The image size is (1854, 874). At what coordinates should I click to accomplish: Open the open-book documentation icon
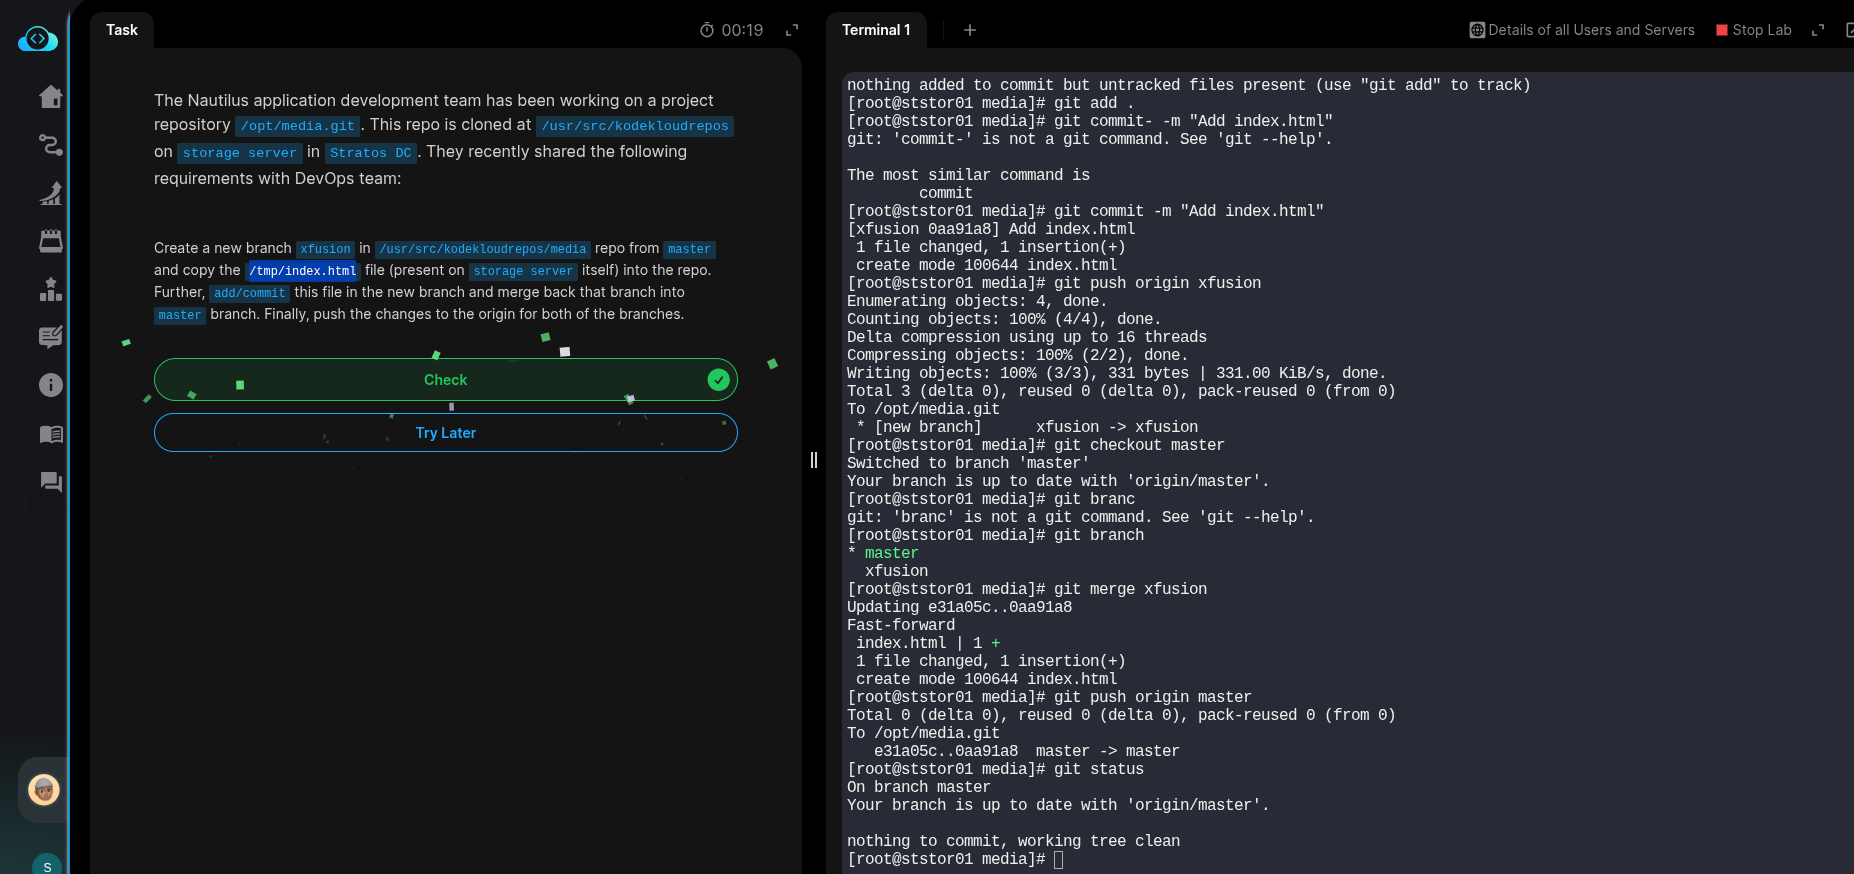(x=51, y=434)
